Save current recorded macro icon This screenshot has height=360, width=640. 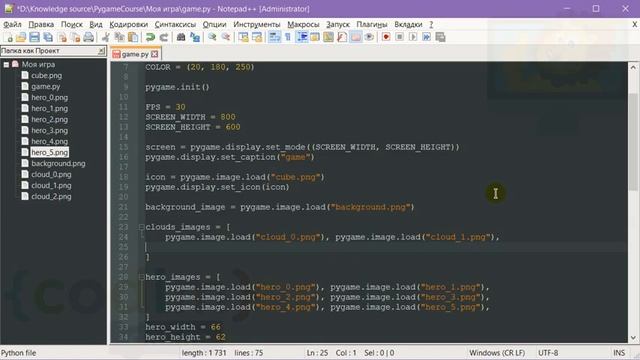click(440, 38)
